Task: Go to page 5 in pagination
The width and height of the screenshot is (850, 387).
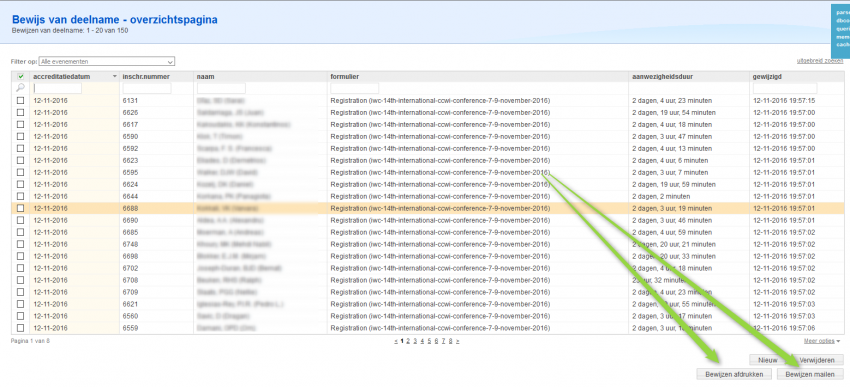Action: coord(429,341)
